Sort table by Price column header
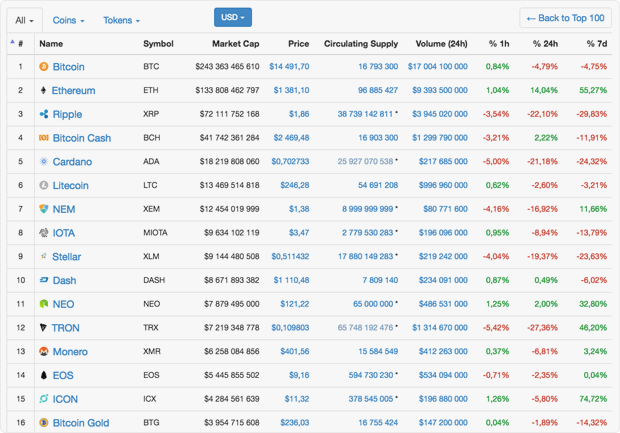620x433 pixels. pos(299,44)
